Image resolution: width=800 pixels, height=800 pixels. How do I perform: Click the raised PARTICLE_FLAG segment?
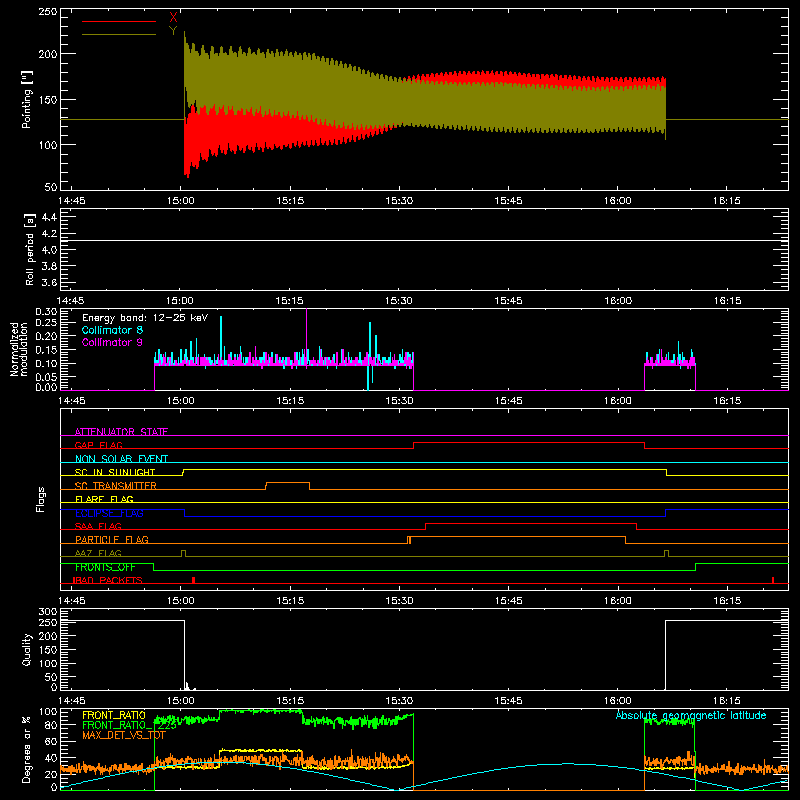518,537
